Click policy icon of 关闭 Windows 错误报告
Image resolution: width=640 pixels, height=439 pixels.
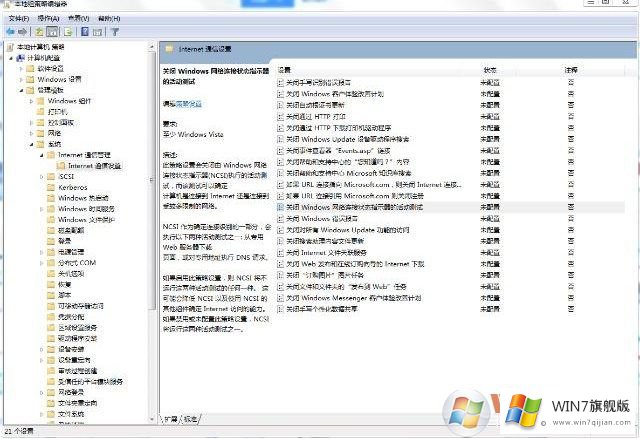tap(280, 219)
